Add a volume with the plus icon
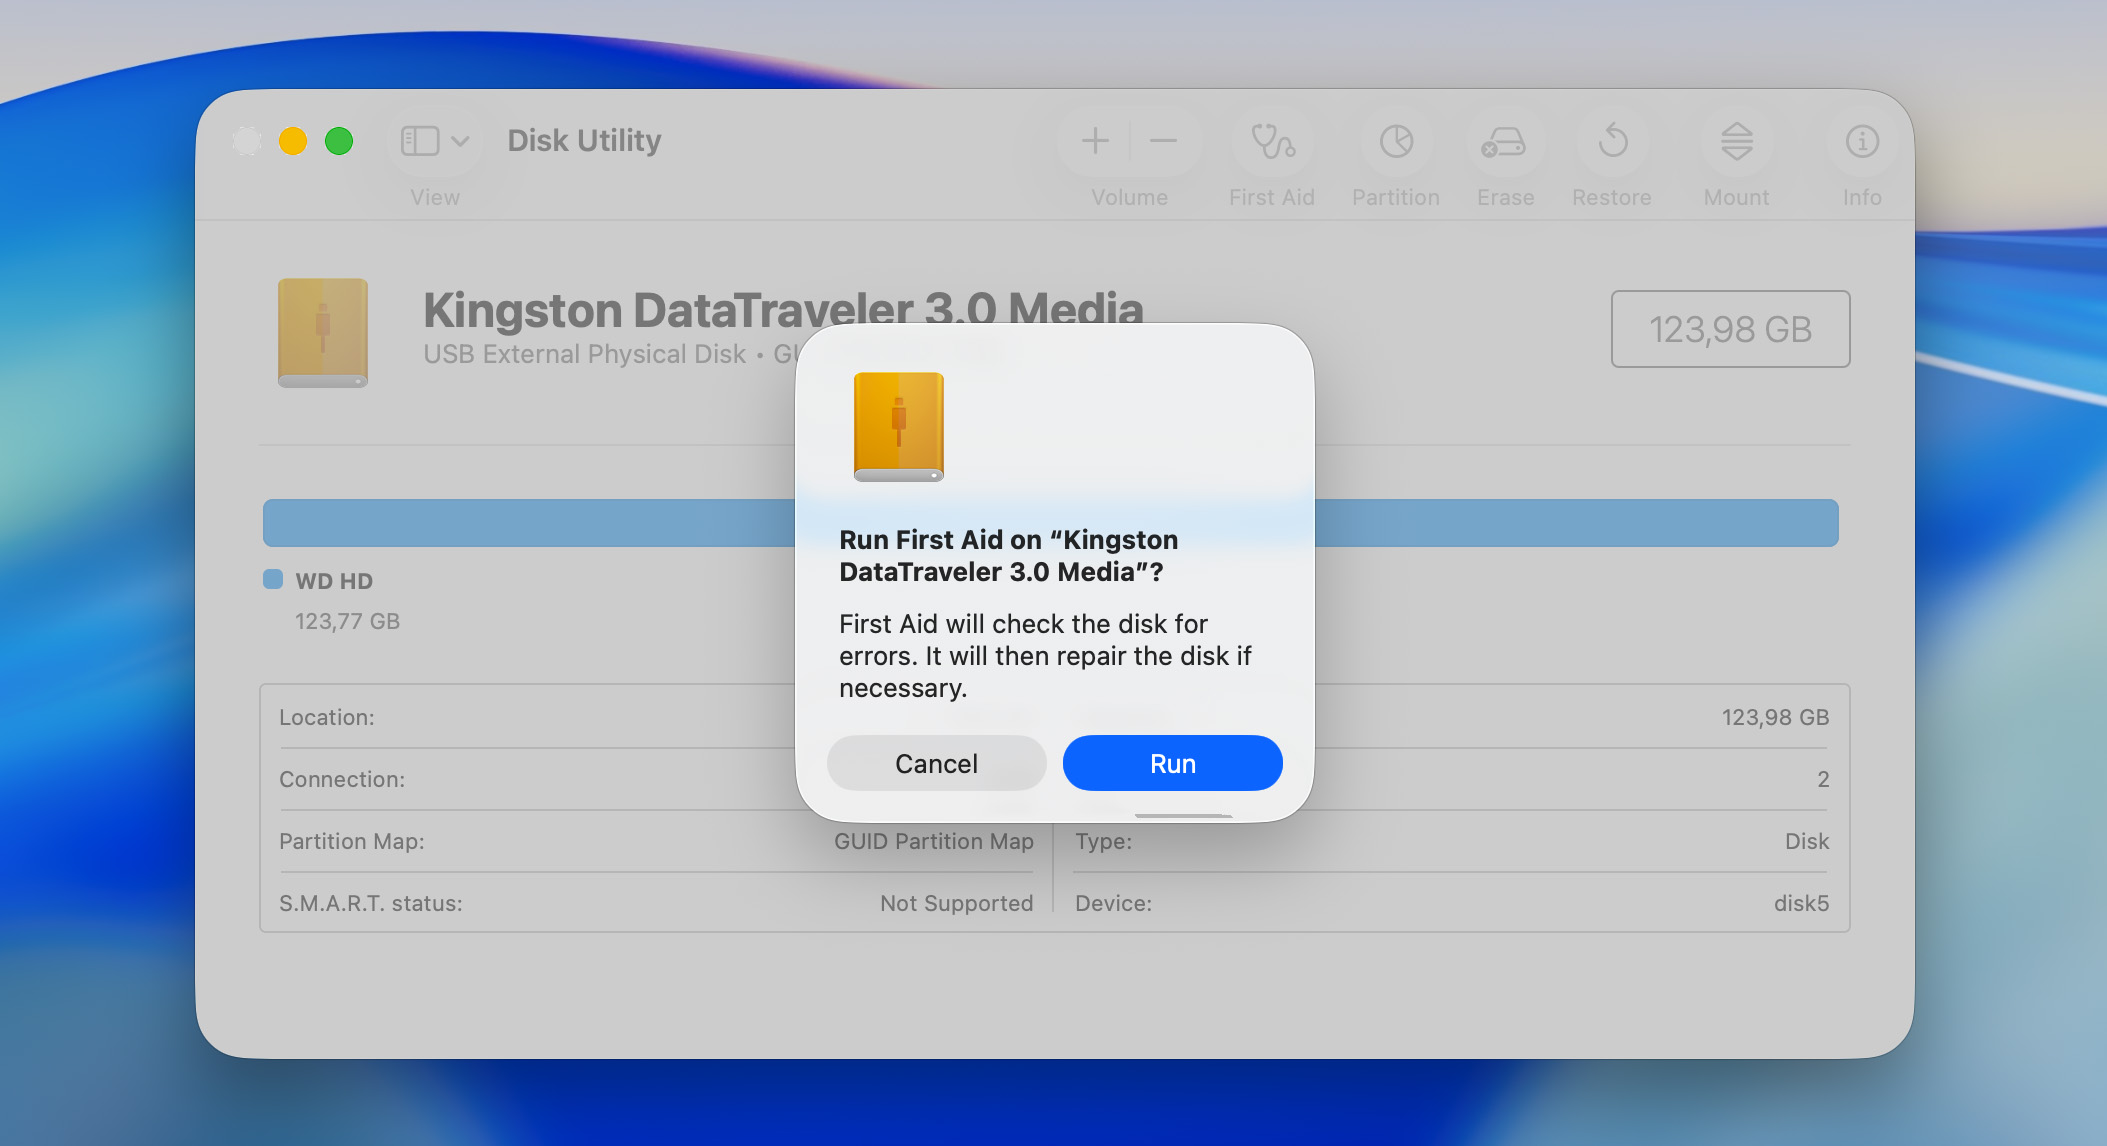The image size is (2107, 1146). [1095, 141]
